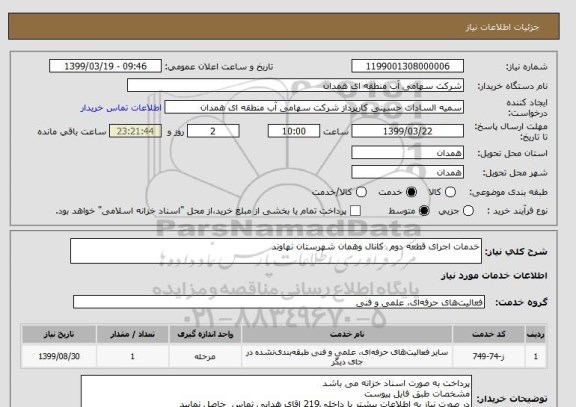Click the row number cell of service ز-74-749
The image size is (576, 407).
(536, 356)
